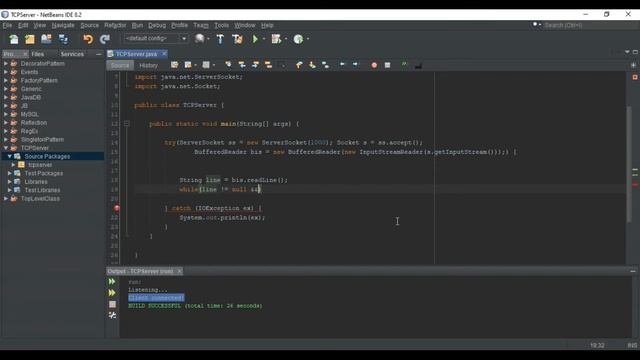Click the Last Edit icon in the editor toolbar
Screen dimensions: 640x360
(174, 65)
